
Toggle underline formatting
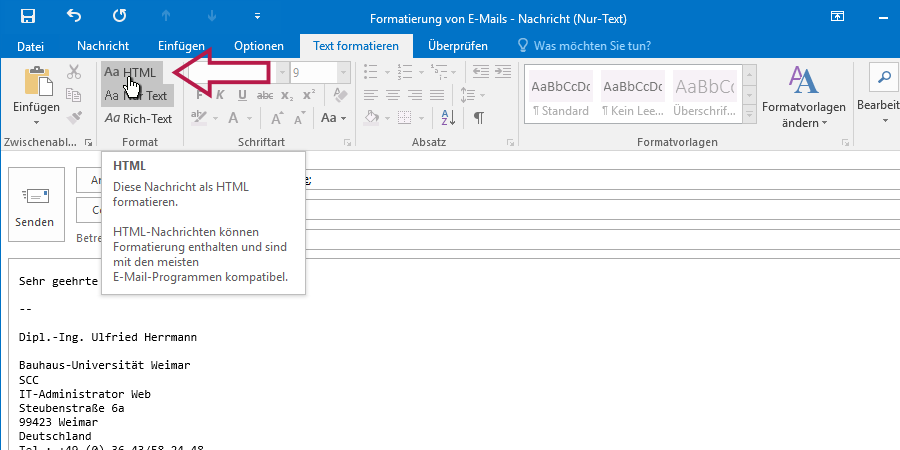point(241,95)
